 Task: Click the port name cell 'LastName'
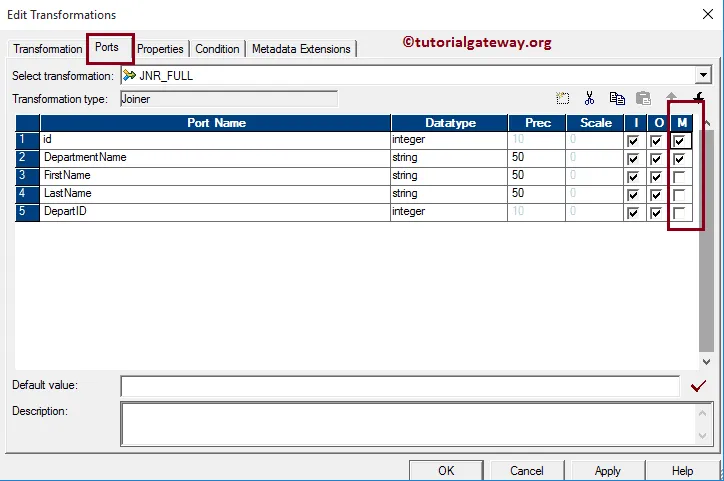click(x=216, y=194)
